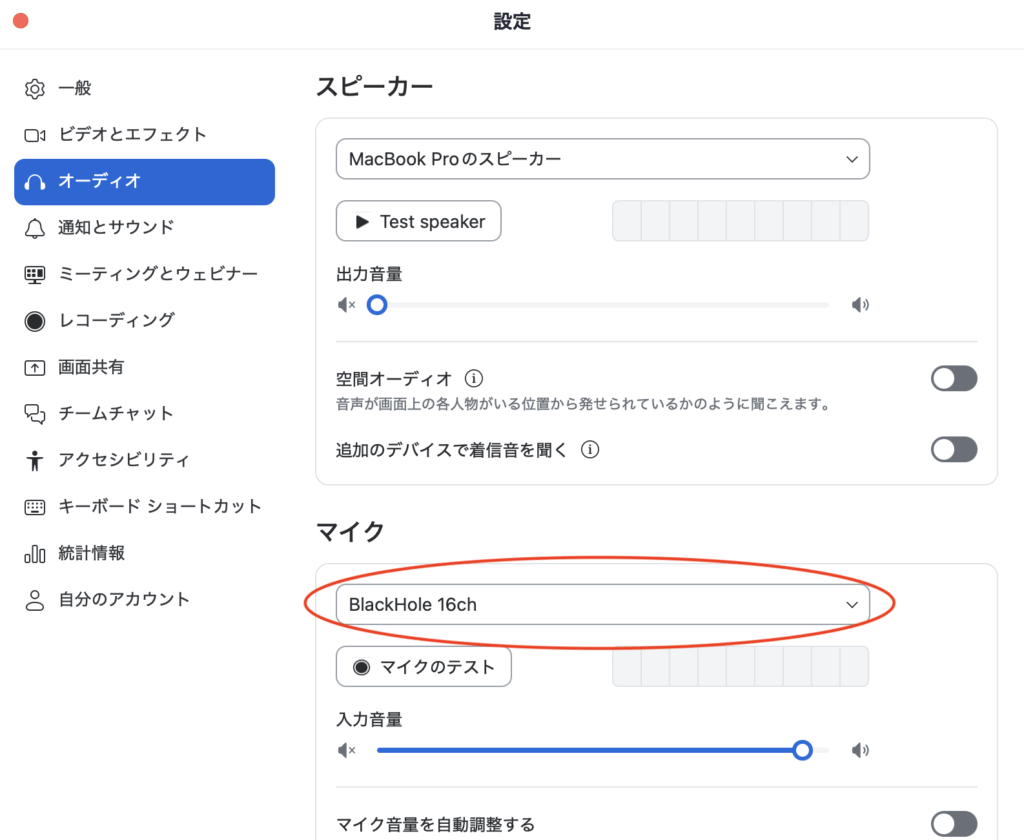Screen dimensions: 1024x840
Task: Click the headphones icon for オーディオ
Action: click(35, 182)
